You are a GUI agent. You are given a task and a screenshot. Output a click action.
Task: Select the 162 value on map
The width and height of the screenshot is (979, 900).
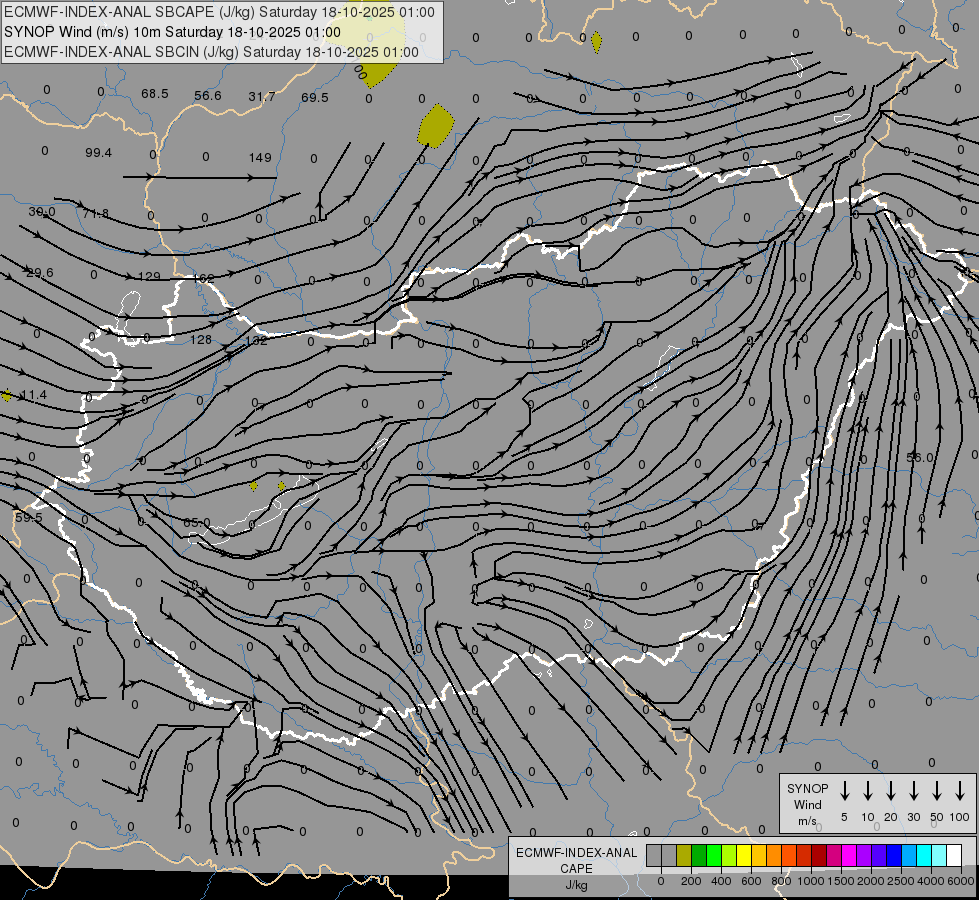click(204, 279)
